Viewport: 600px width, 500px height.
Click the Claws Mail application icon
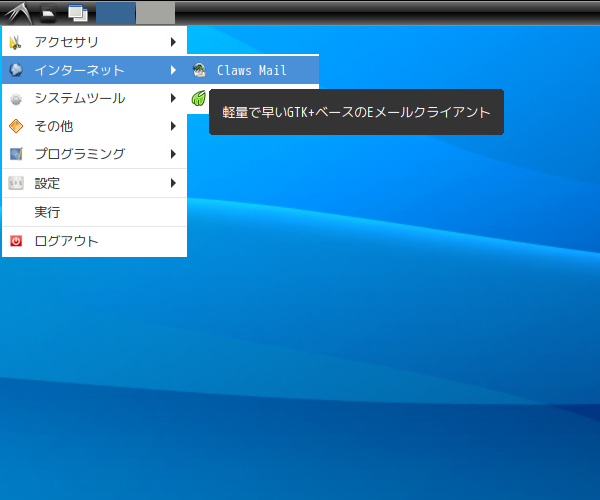pos(199,70)
